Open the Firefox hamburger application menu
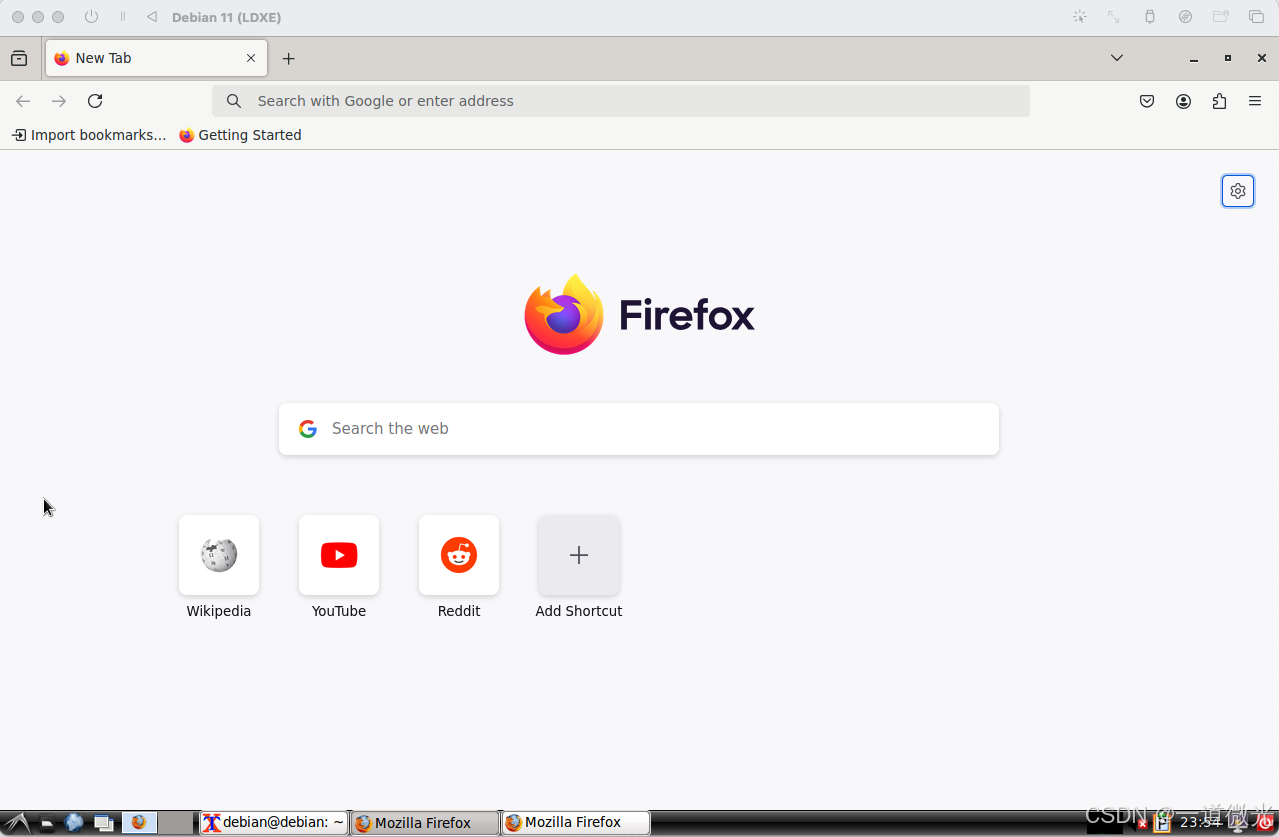 point(1255,101)
